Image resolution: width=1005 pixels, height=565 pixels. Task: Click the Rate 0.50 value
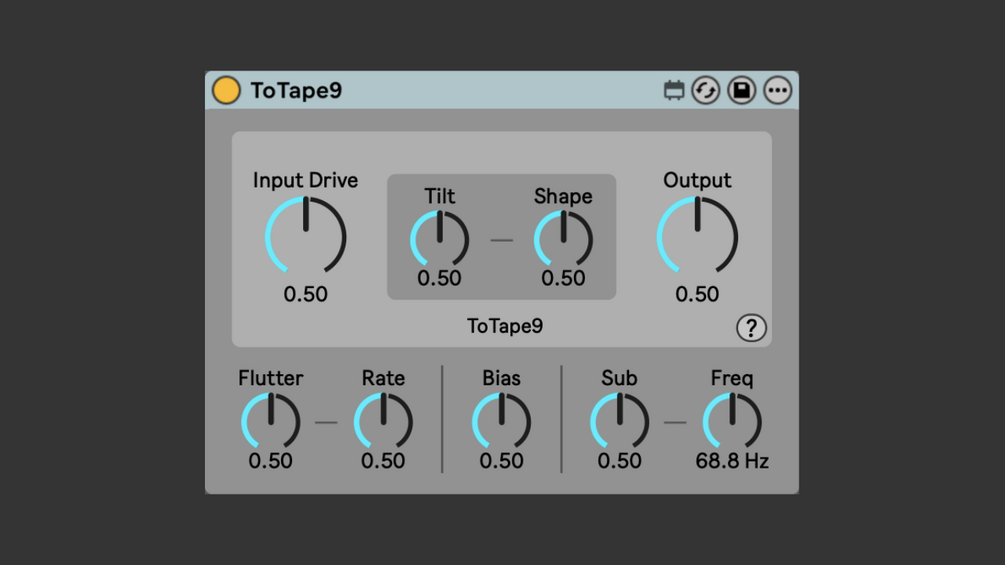[x=383, y=461]
